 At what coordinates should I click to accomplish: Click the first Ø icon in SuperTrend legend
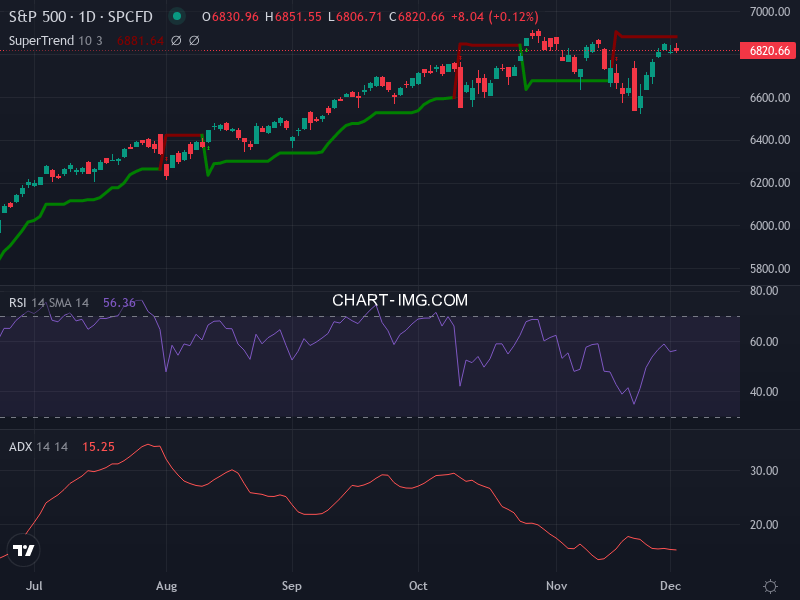pyautogui.click(x=176, y=41)
